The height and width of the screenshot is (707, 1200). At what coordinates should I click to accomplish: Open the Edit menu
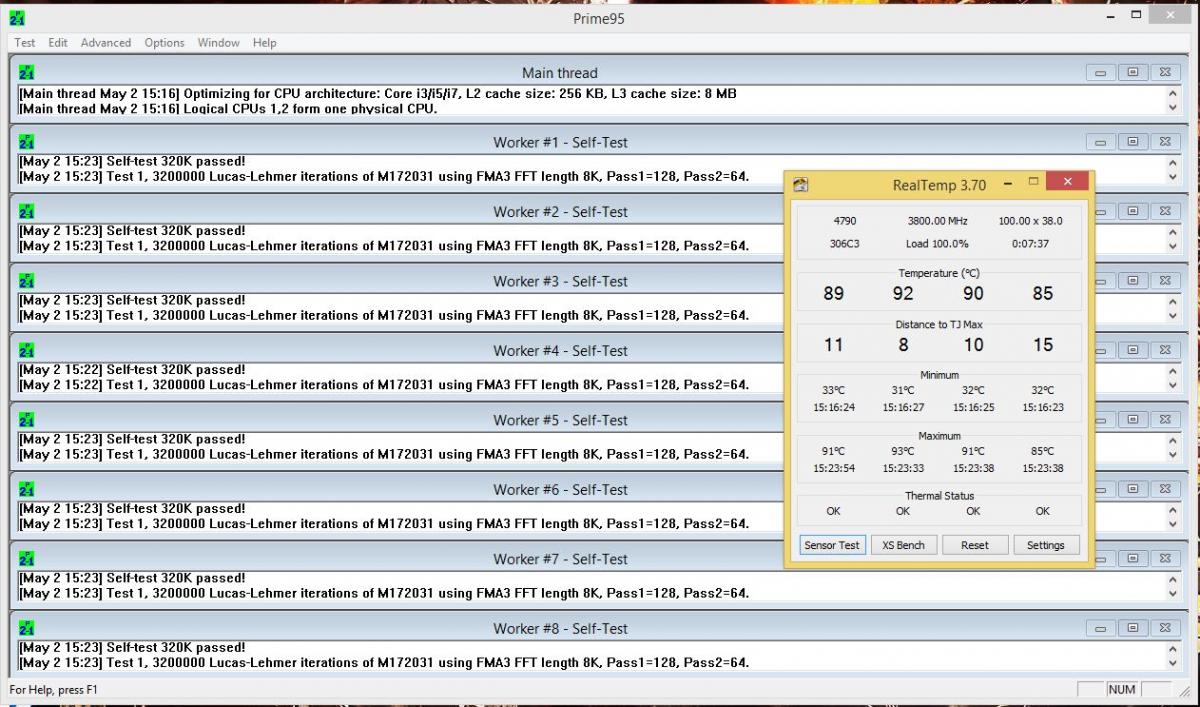click(x=58, y=43)
